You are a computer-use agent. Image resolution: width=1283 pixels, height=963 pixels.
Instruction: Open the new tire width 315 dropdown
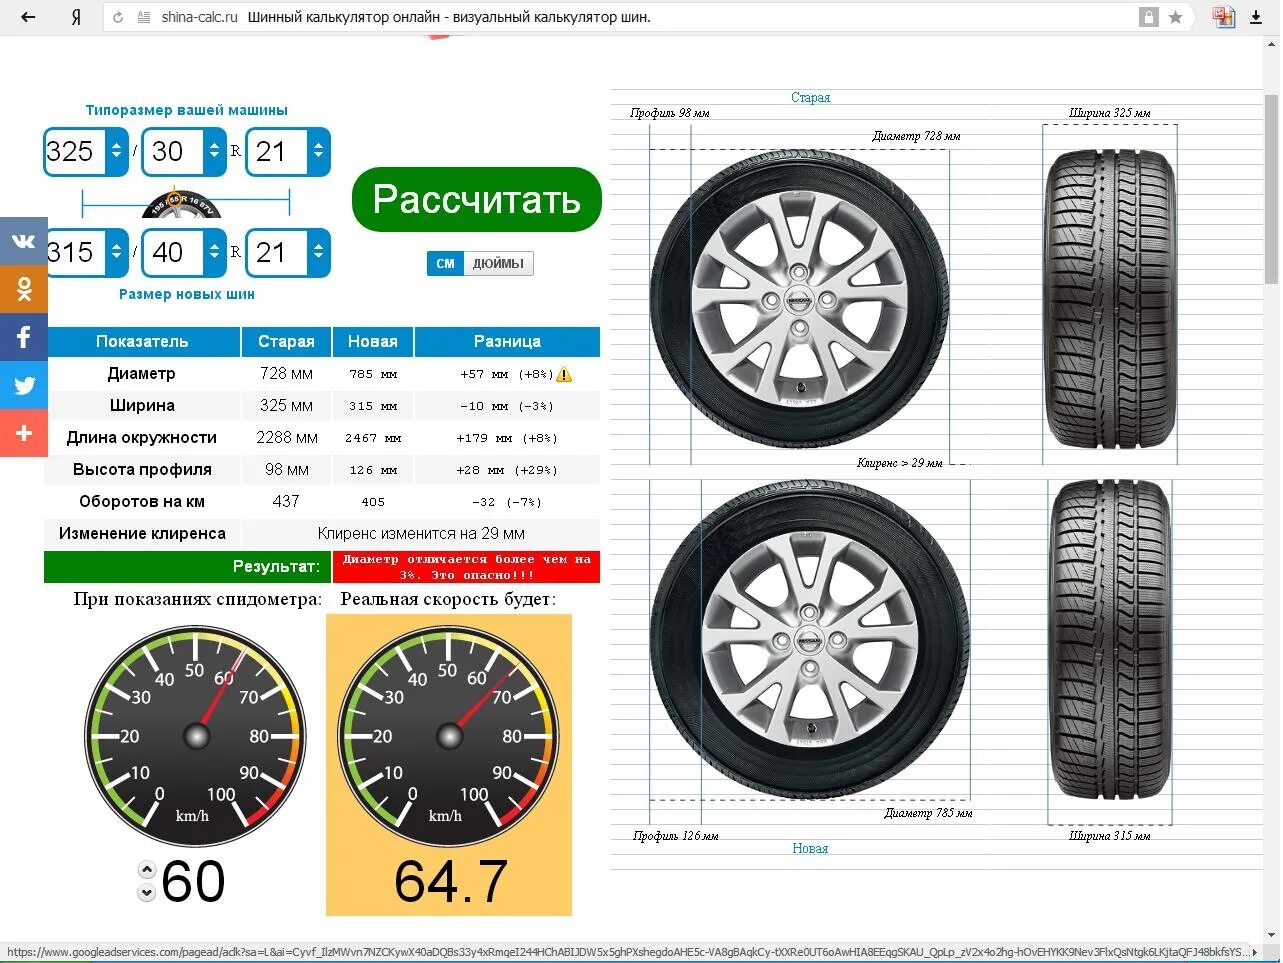click(x=86, y=253)
